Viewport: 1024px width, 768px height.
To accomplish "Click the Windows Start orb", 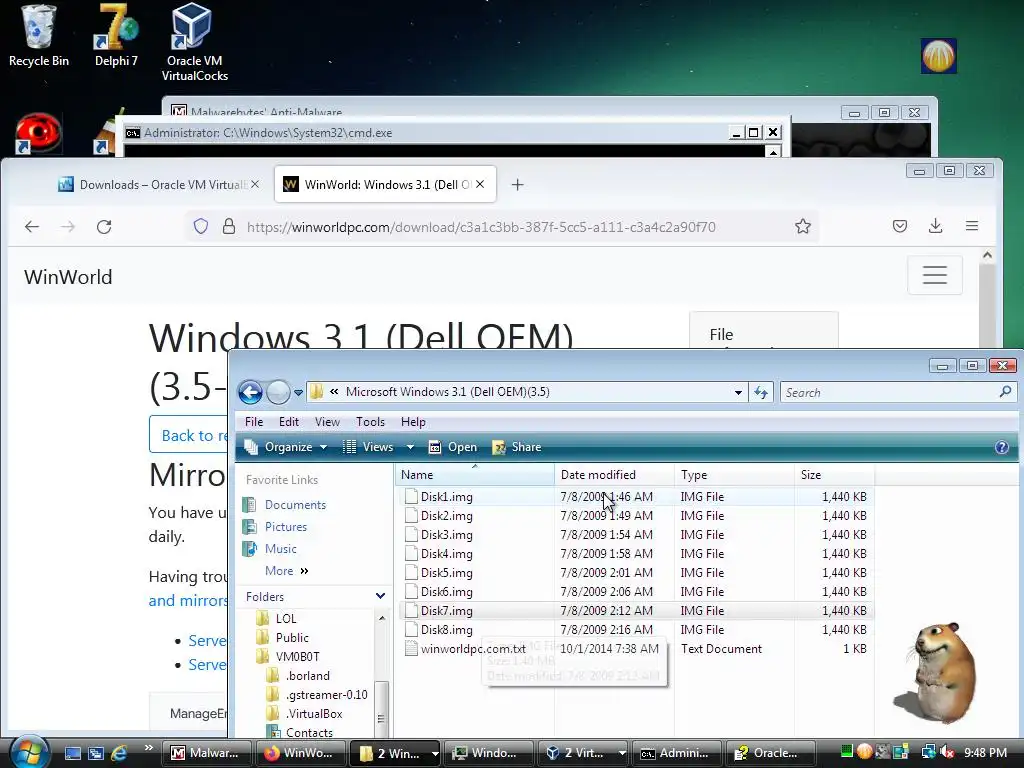I will (x=29, y=752).
